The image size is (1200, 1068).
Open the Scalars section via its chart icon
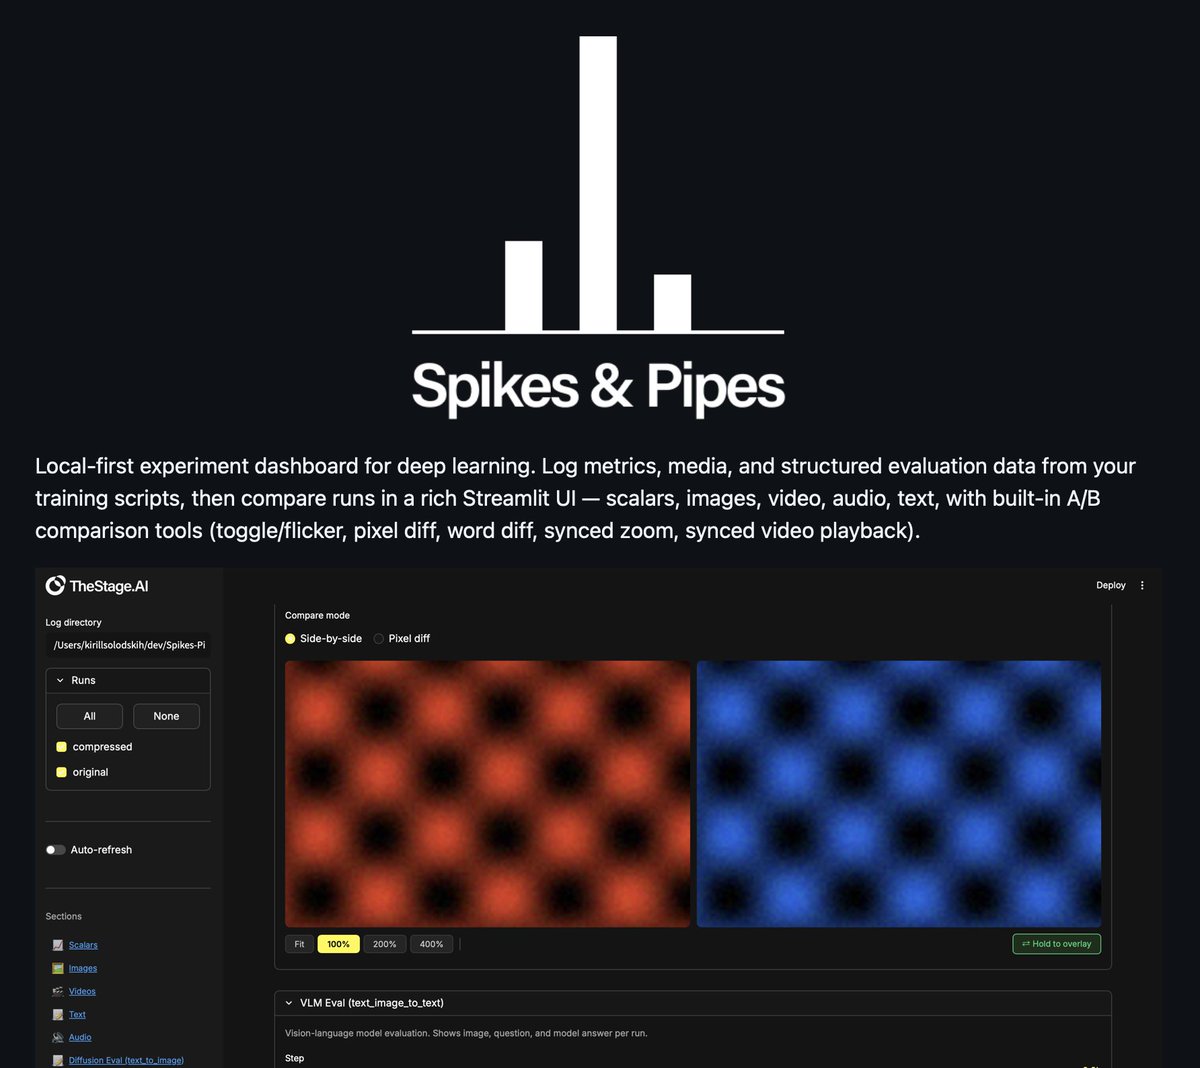tap(59, 944)
